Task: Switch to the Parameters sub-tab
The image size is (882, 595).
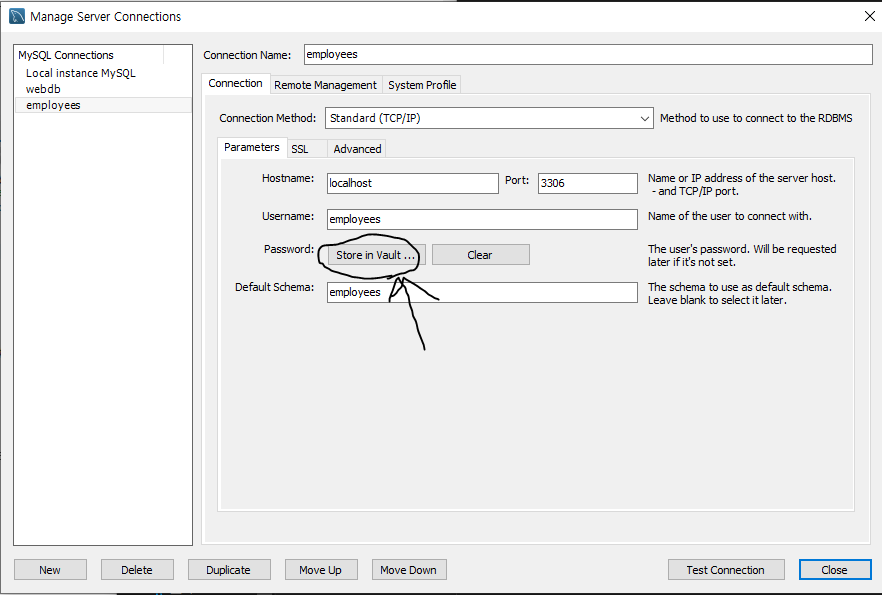Action: pyautogui.click(x=251, y=147)
